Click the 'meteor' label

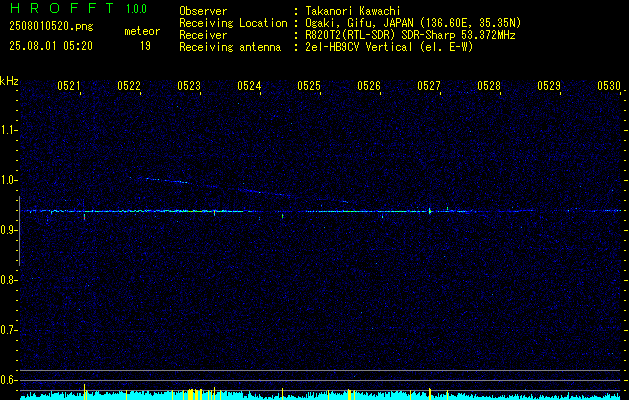(x=142, y=31)
